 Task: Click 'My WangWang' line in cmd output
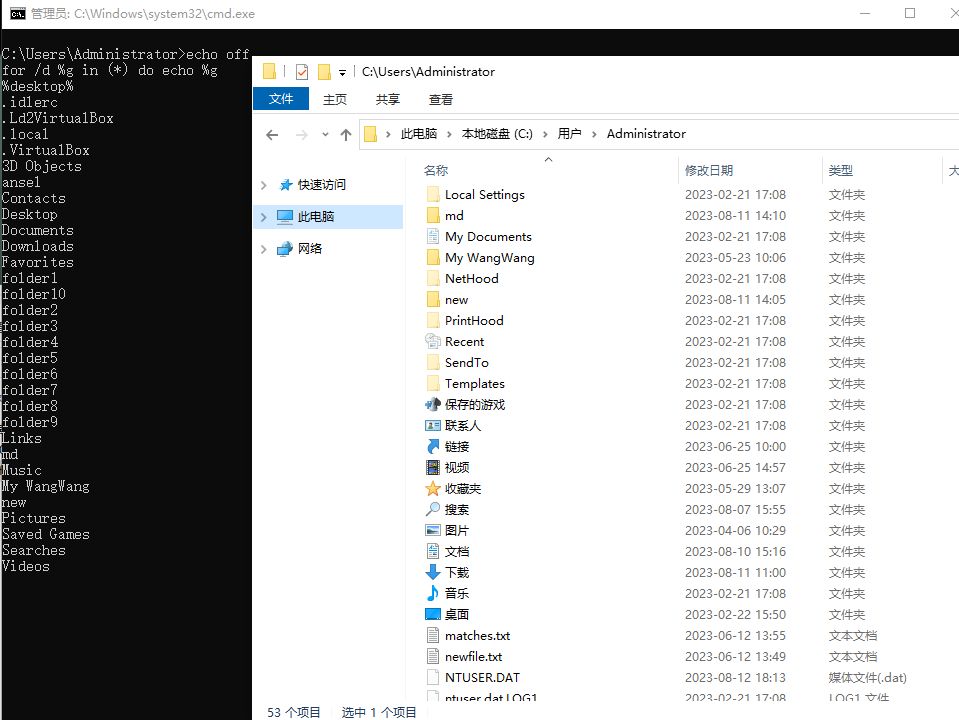click(45, 486)
